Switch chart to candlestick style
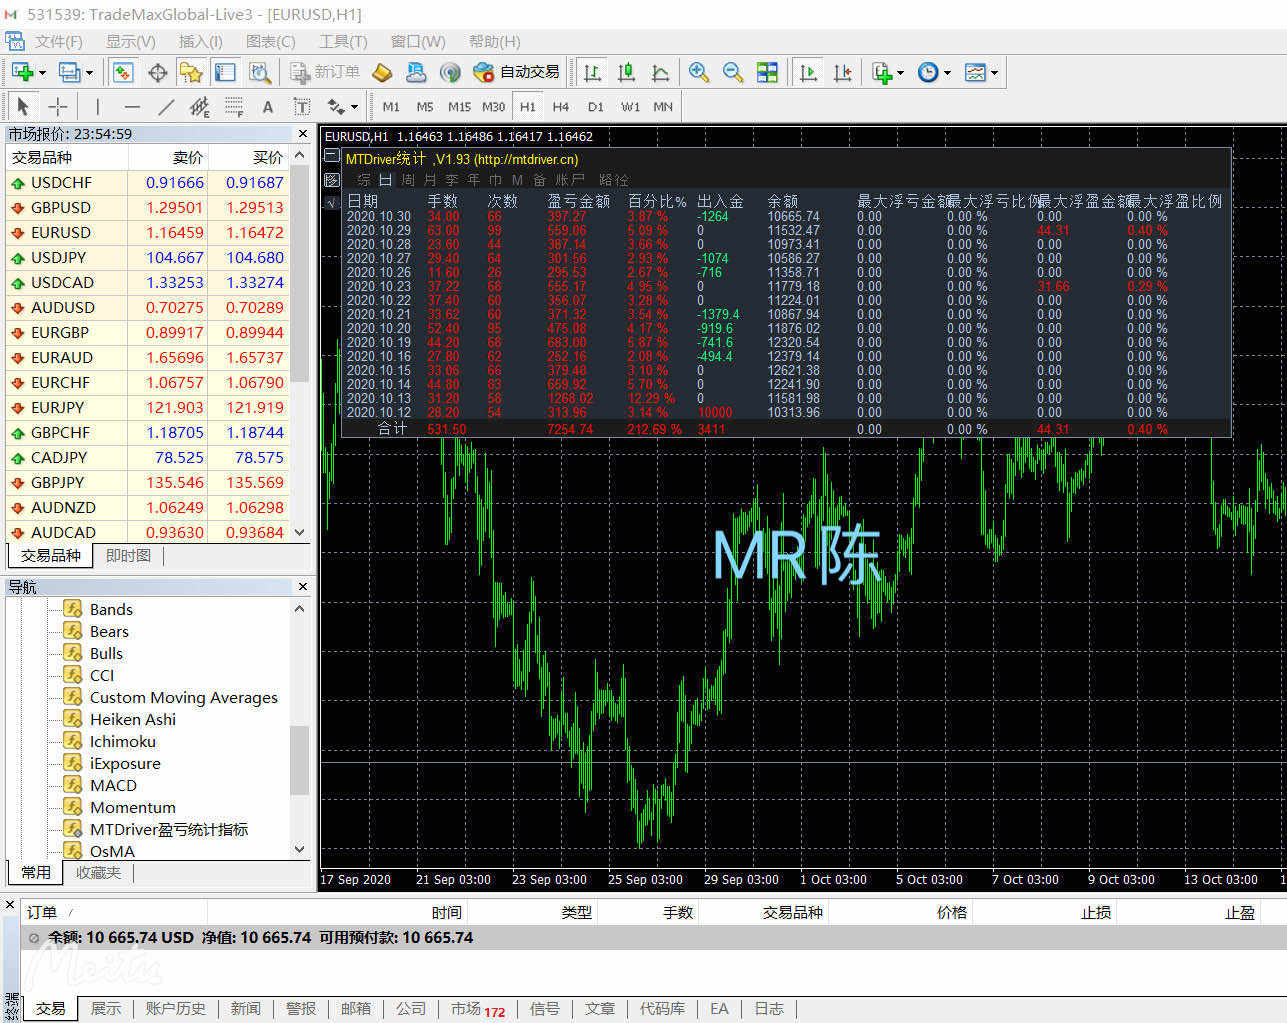This screenshot has width=1287, height=1023. (627, 72)
